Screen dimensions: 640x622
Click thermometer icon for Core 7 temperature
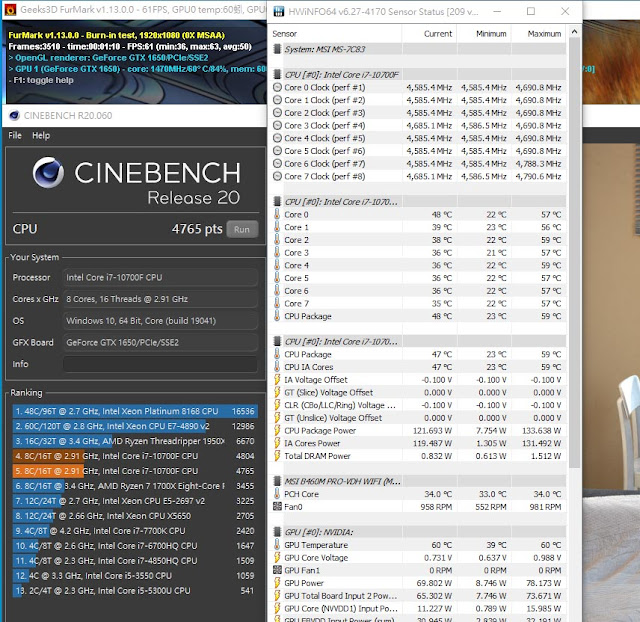tap(277, 304)
